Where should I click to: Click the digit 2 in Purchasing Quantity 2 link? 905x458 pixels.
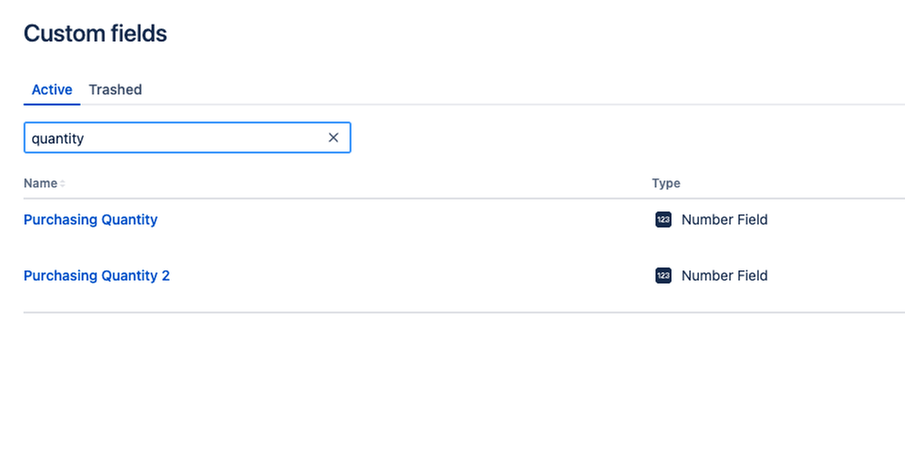[x=166, y=276]
